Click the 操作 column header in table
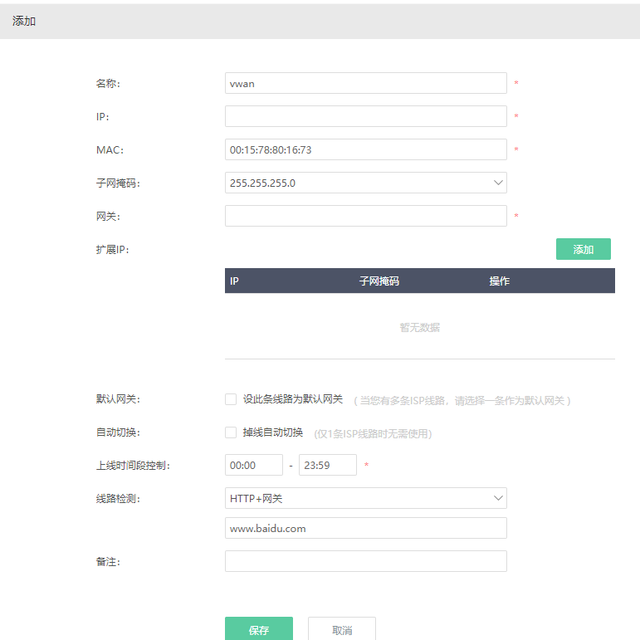 (499, 281)
